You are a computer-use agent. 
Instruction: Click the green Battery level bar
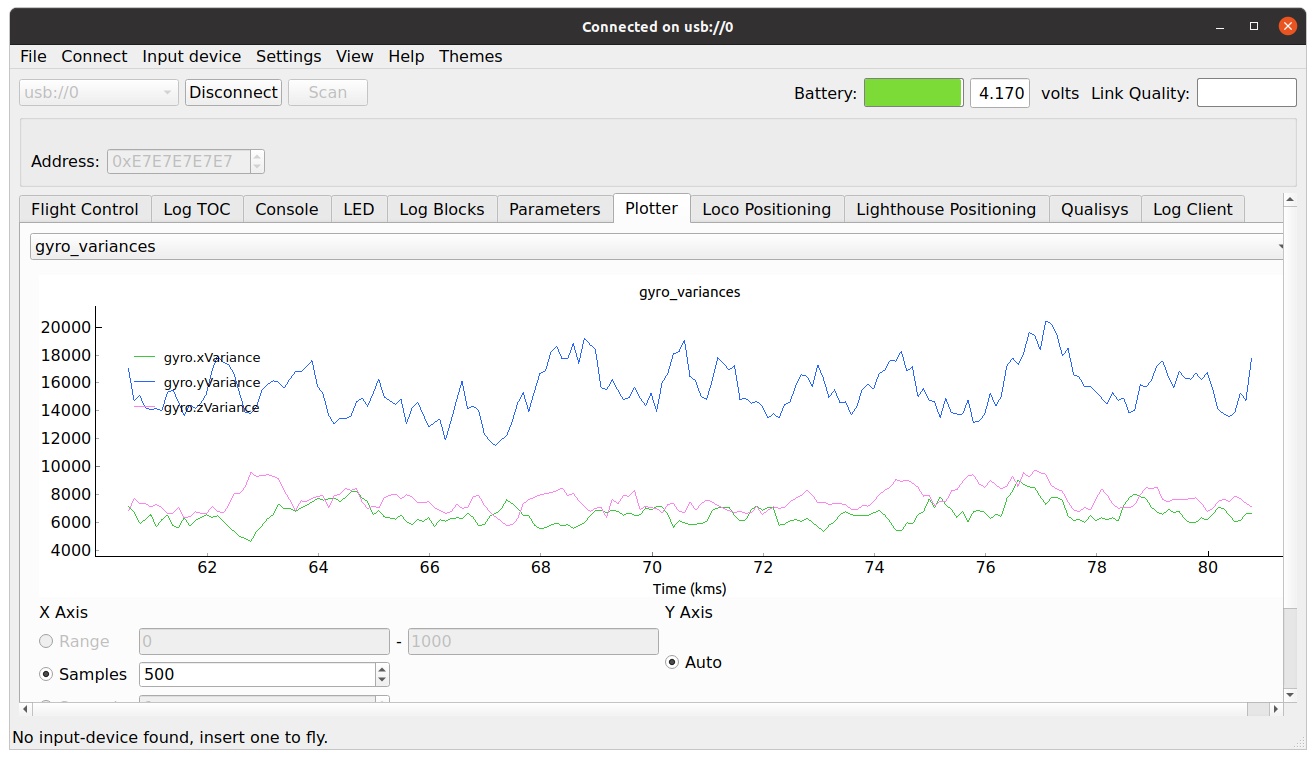tap(913, 93)
